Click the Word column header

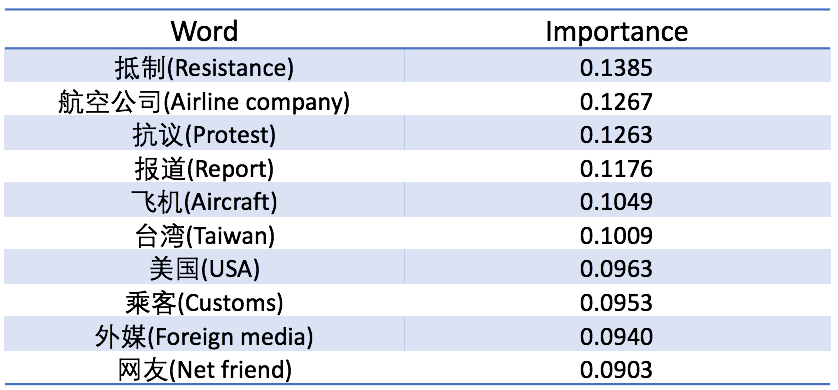pos(204,31)
